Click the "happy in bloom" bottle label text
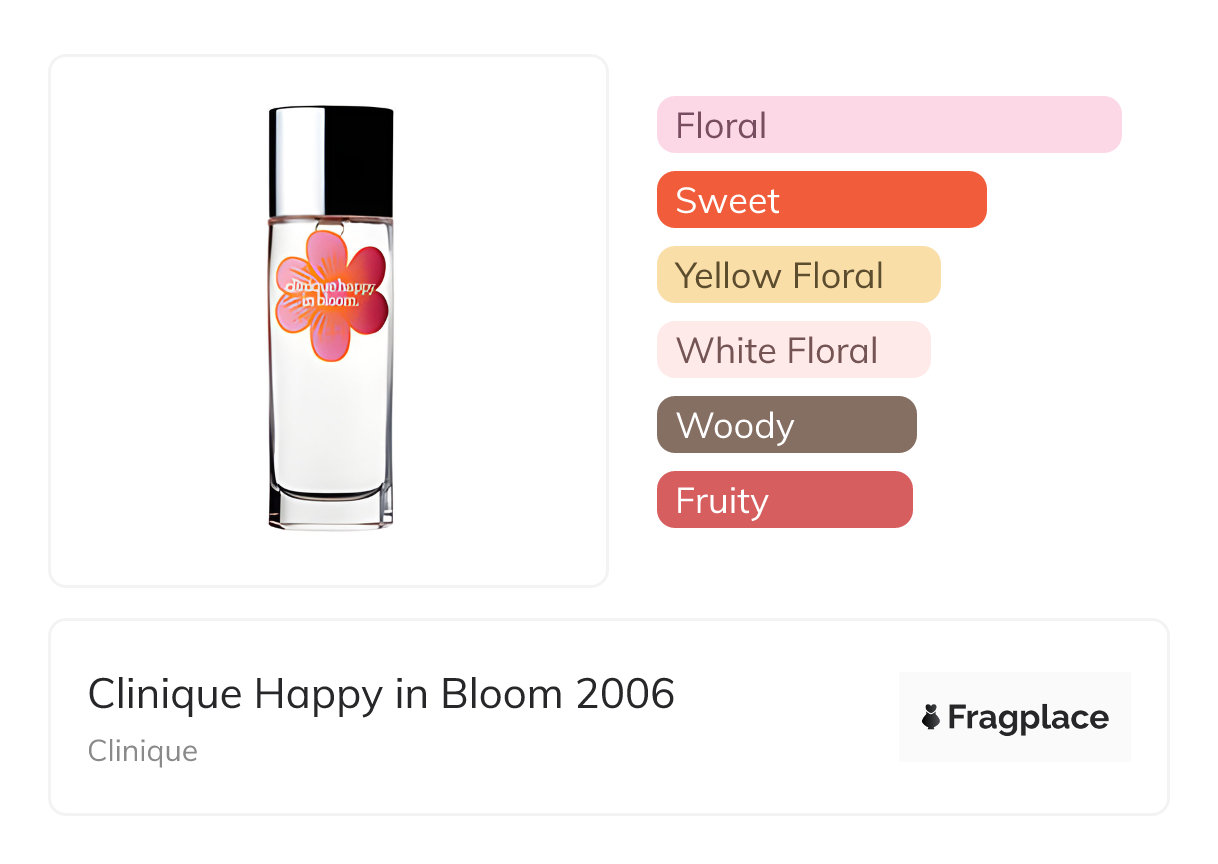This screenshot has height=864, width=1218. [330, 290]
